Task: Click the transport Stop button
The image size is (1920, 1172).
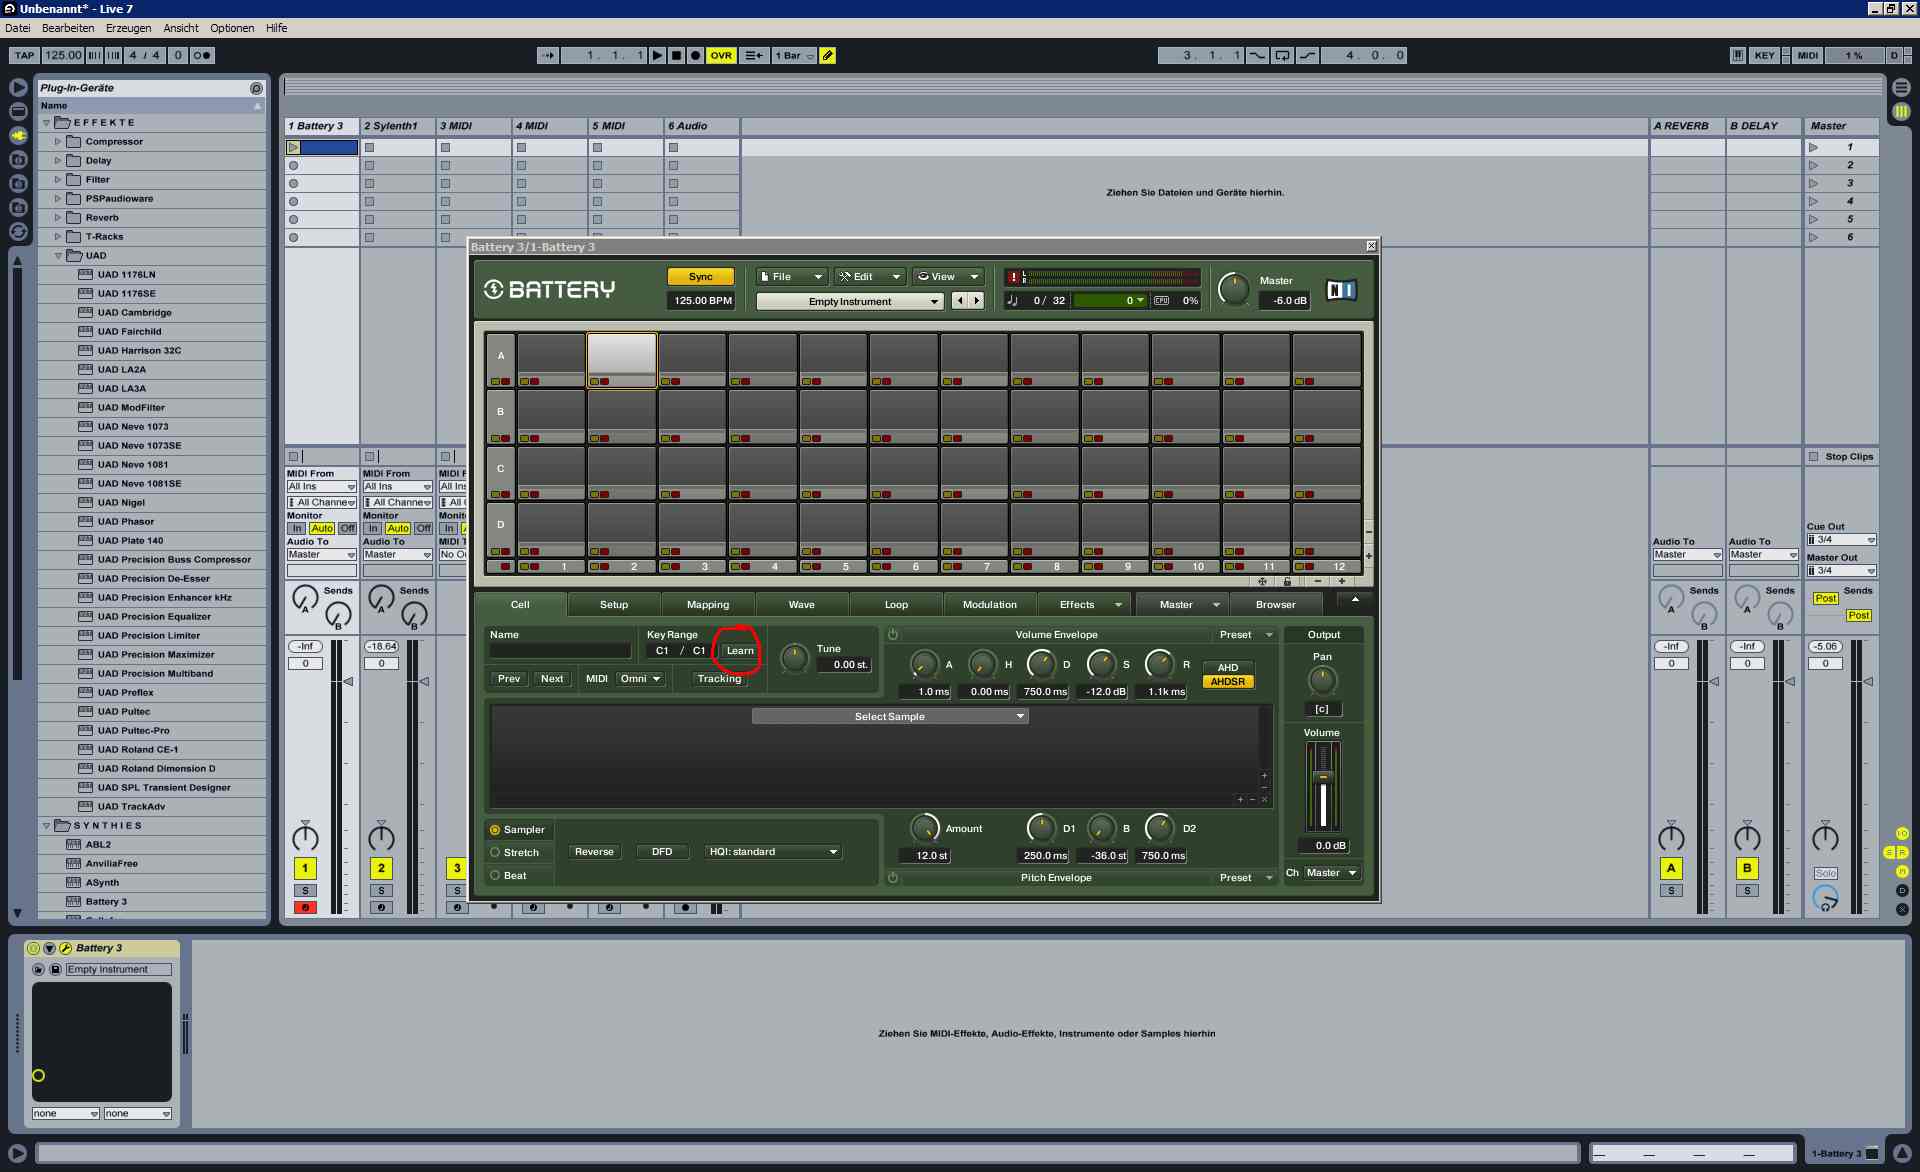Action: point(676,56)
